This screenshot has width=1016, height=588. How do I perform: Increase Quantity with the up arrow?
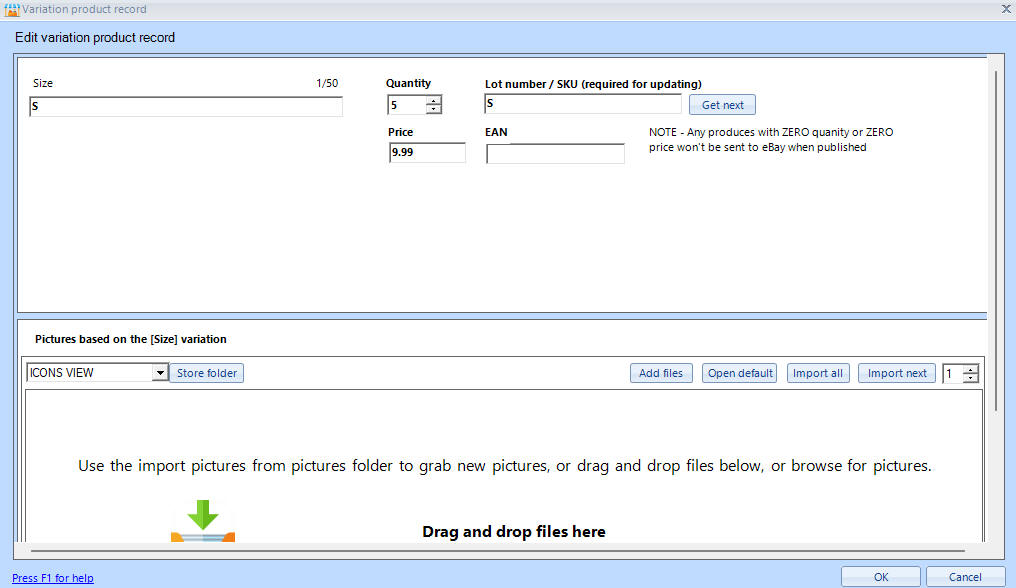click(x=434, y=100)
